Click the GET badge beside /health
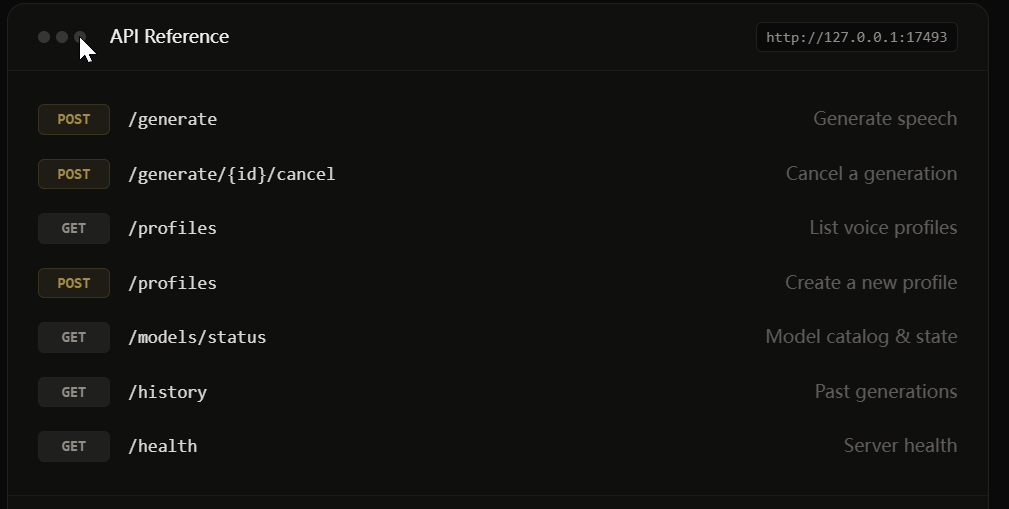The image size is (1009, 509). [x=73, y=446]
